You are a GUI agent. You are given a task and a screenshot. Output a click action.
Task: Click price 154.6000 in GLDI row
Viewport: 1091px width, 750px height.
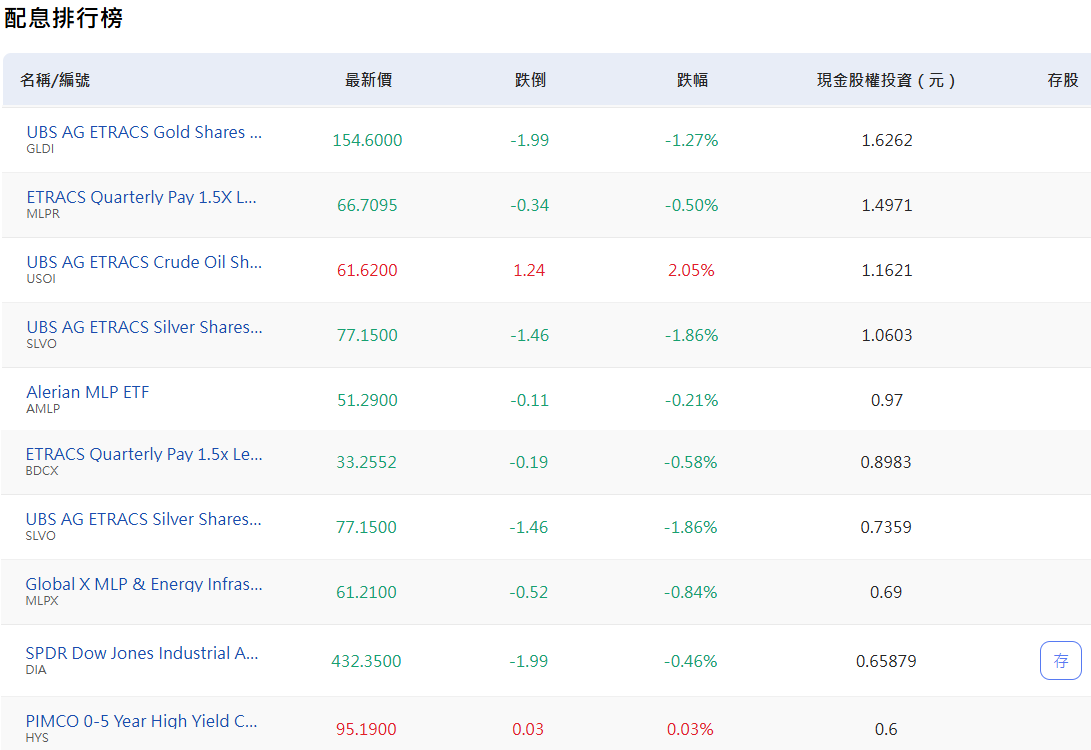[x=367, y=141]
